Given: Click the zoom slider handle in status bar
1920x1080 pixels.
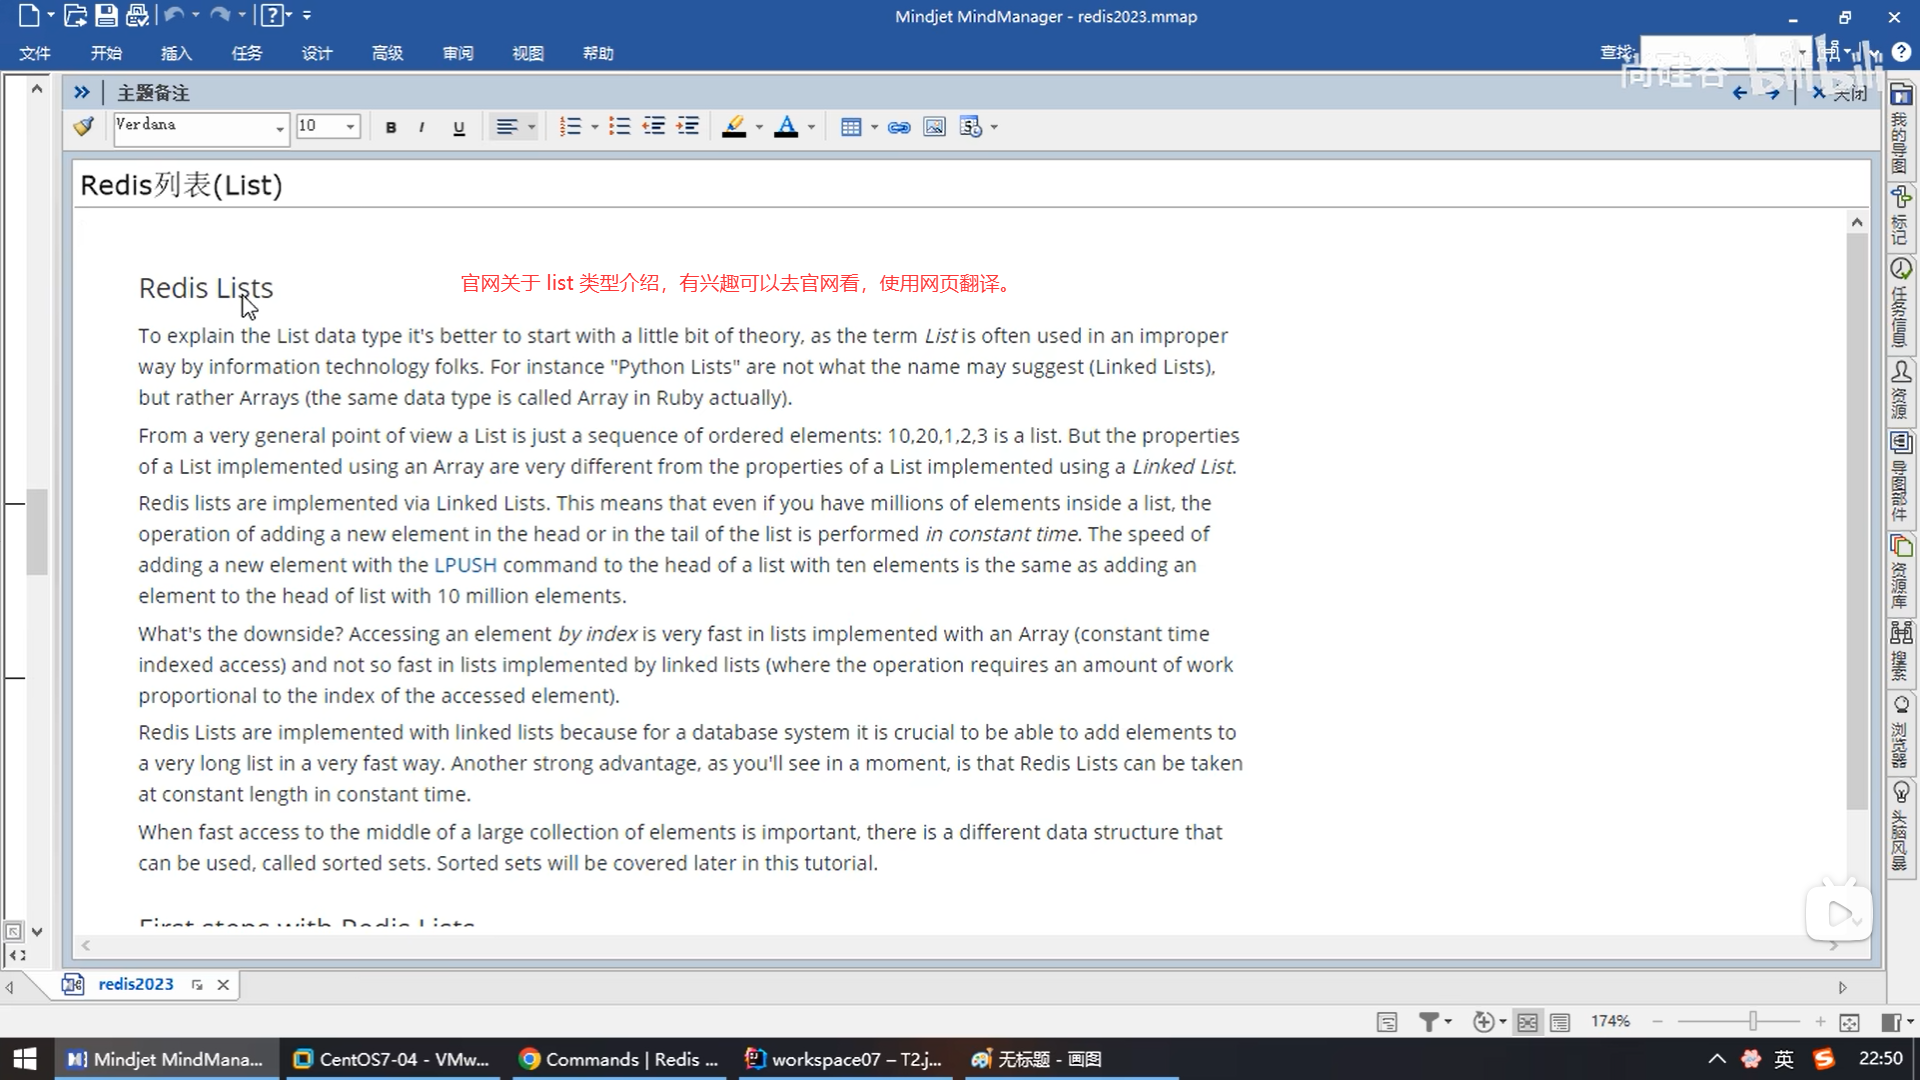Looking at the screenshot, I should tap(1752, 1021).
